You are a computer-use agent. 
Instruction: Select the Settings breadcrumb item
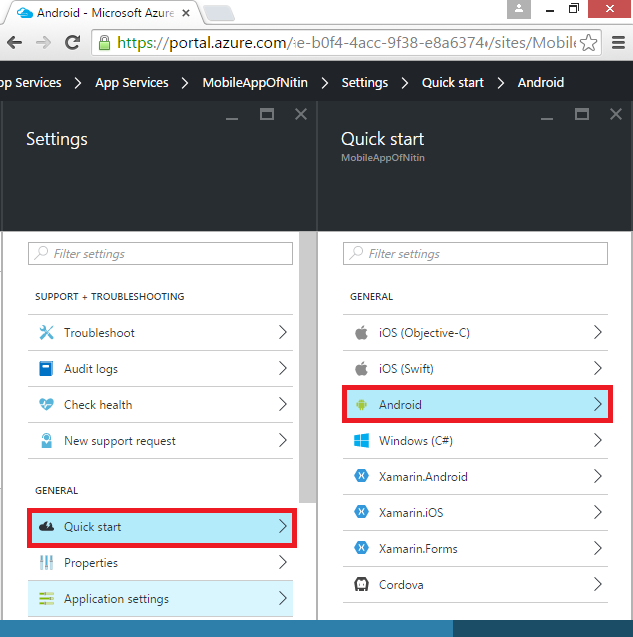click(x=364, y=83)
